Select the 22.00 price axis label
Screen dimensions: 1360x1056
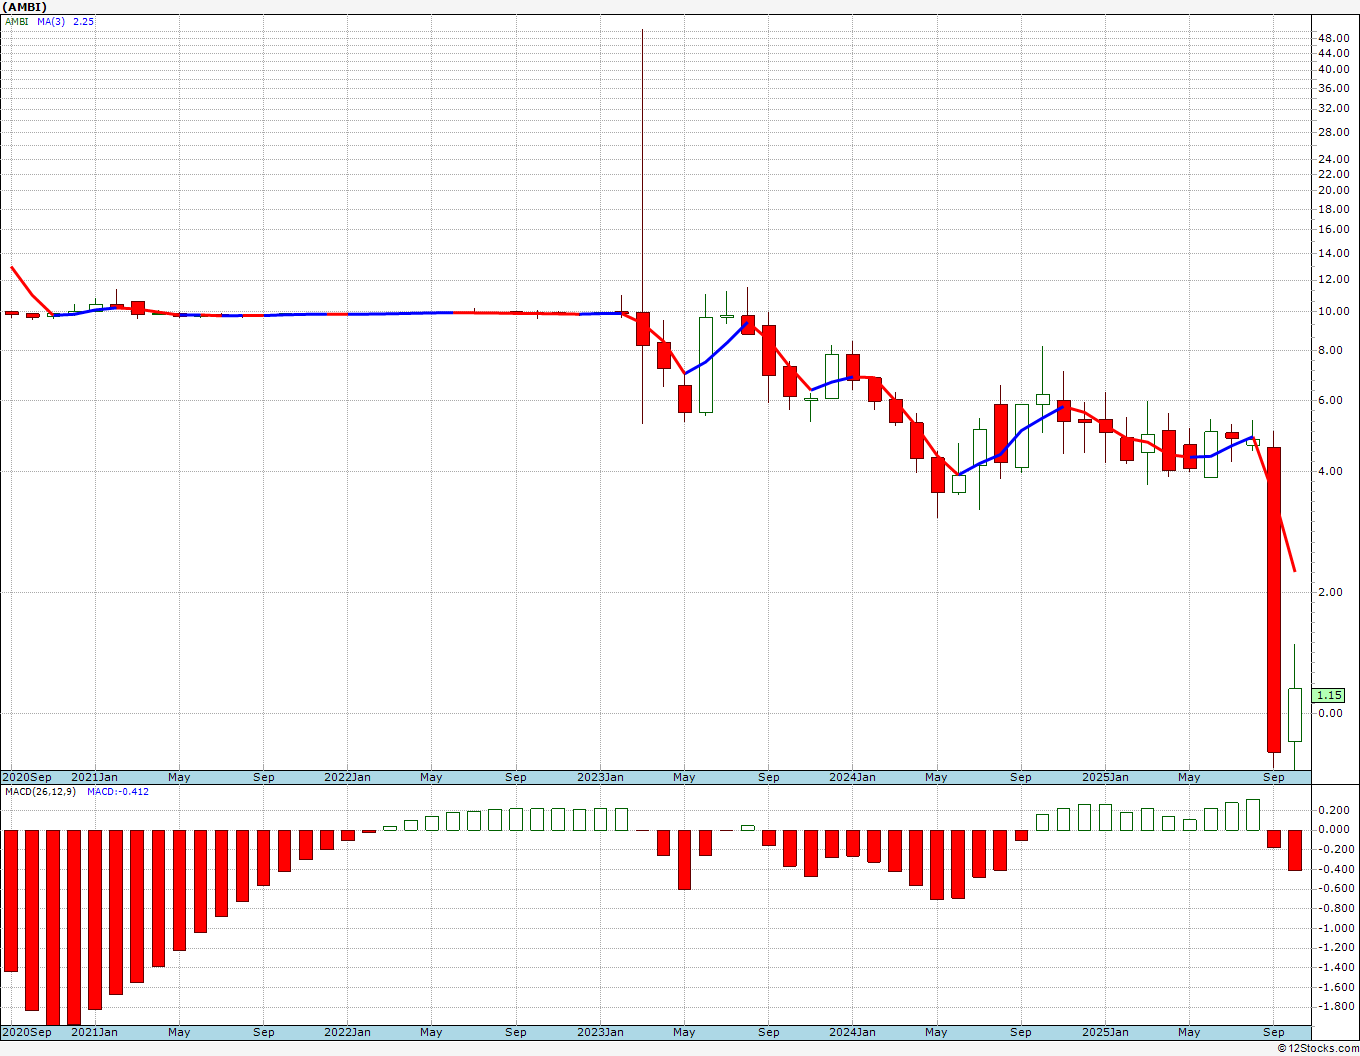(1333, 174)
